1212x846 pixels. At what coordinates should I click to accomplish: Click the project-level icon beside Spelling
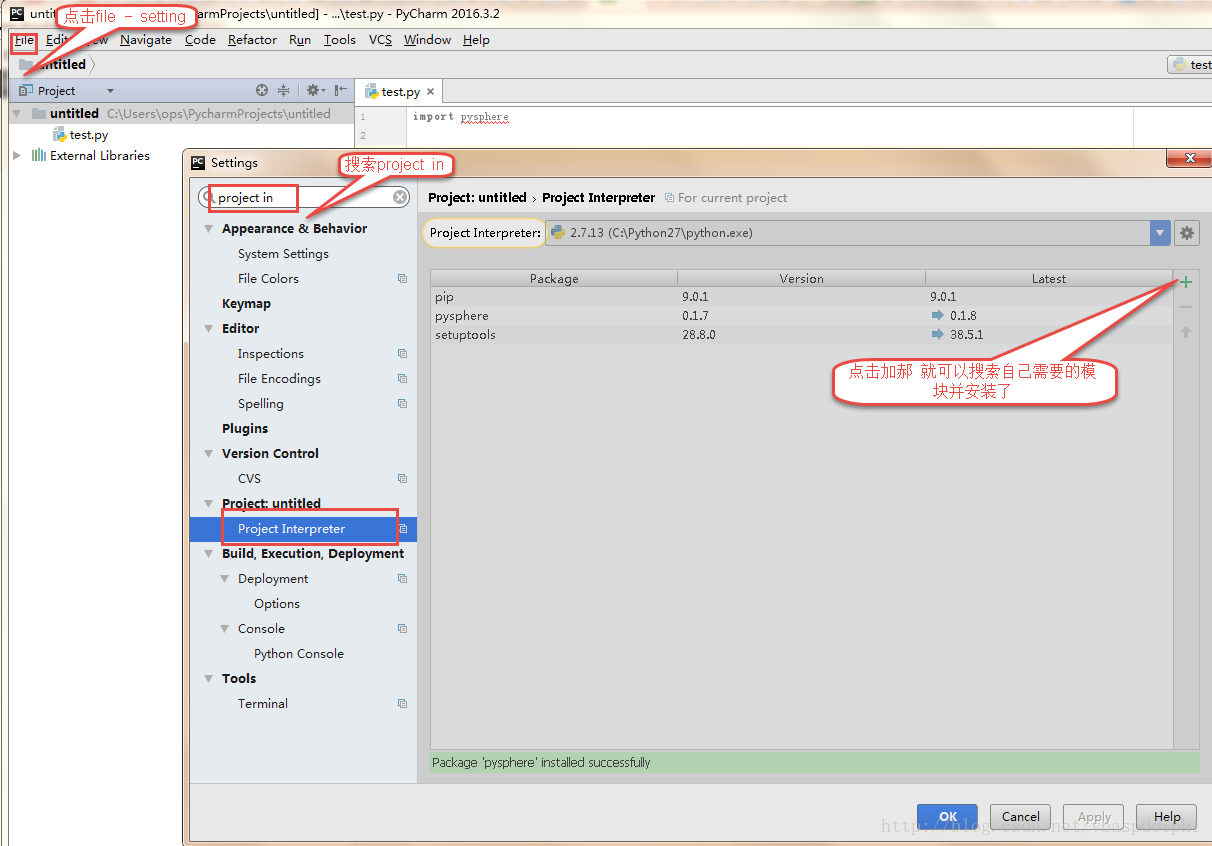point(402,404)
